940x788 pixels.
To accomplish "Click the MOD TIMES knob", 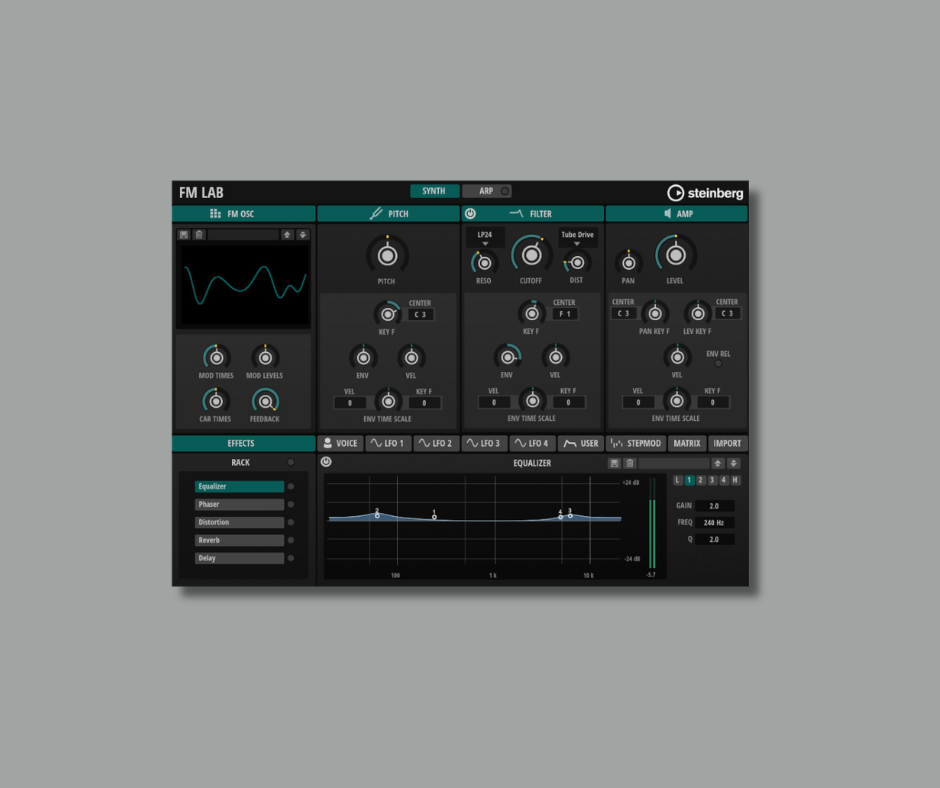I will 216,357.
